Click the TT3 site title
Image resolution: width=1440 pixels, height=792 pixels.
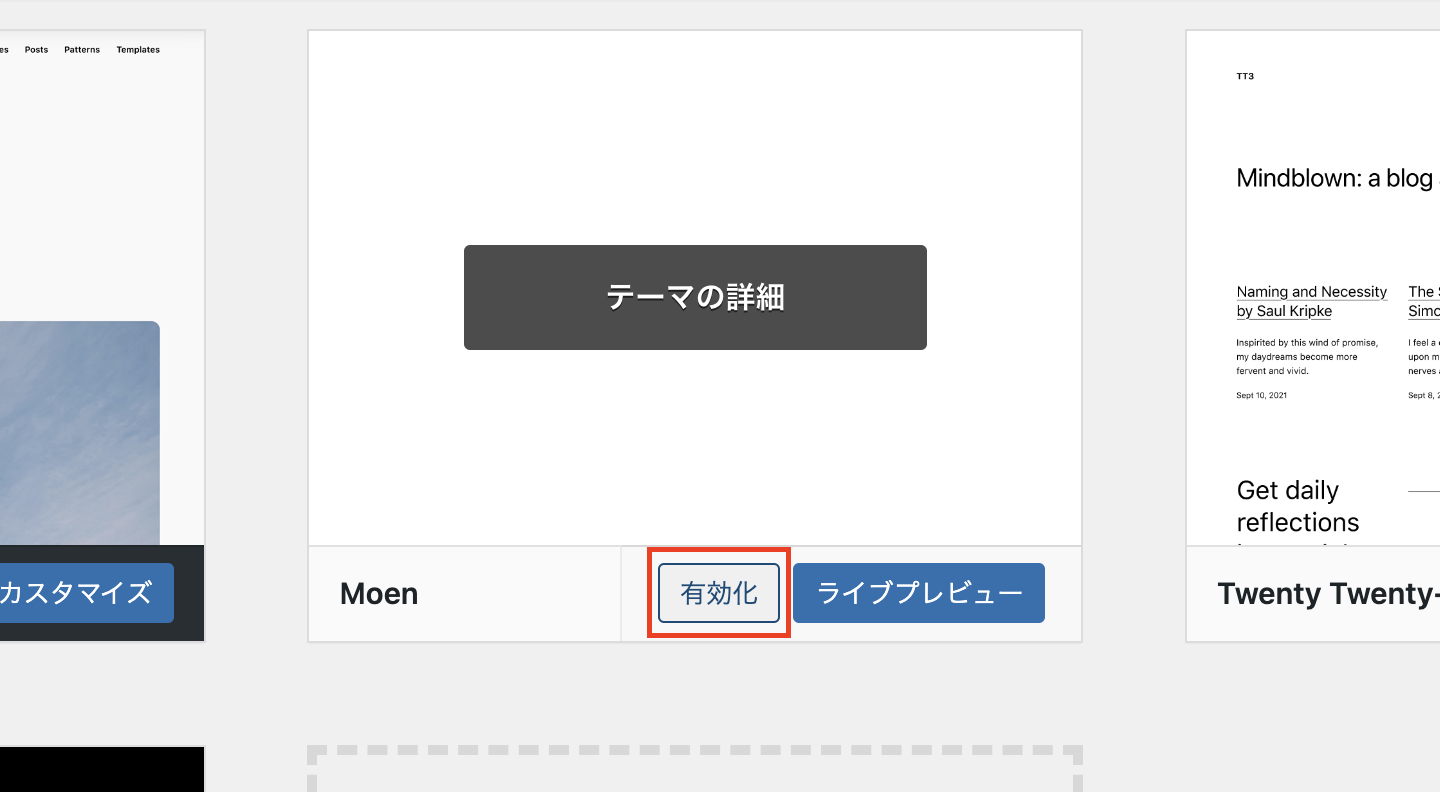tap(1245, 76)
